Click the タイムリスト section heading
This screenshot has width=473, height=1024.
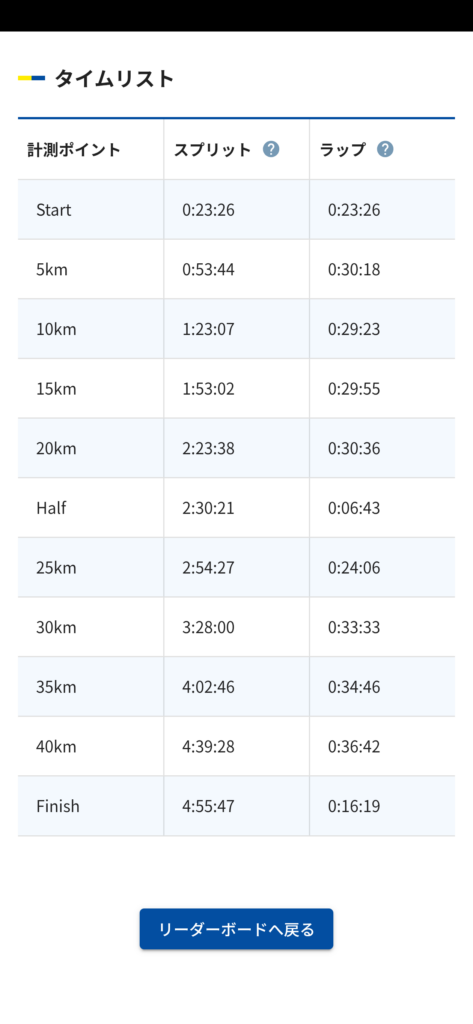tap(114, 78)
